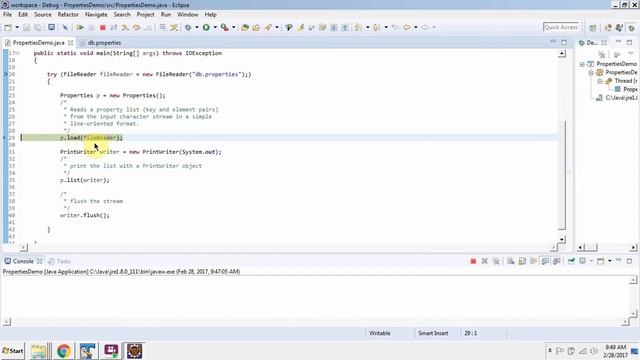Click the green Run toolbar icon
The width and height of the screenshot is (640, 360).
tap(206, 27)
